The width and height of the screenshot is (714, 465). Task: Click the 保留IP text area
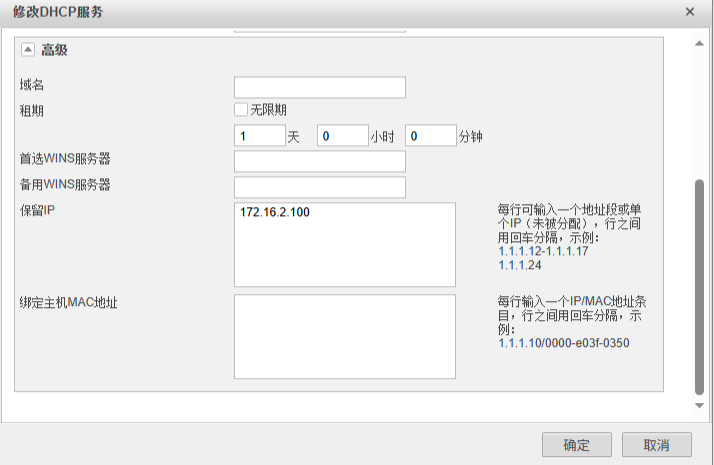345,245
